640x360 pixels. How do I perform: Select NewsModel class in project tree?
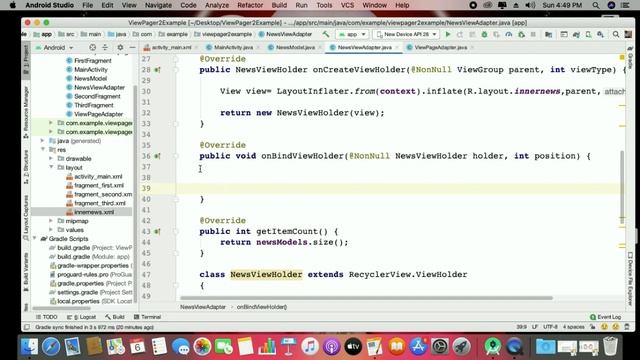tap(90, 78)
